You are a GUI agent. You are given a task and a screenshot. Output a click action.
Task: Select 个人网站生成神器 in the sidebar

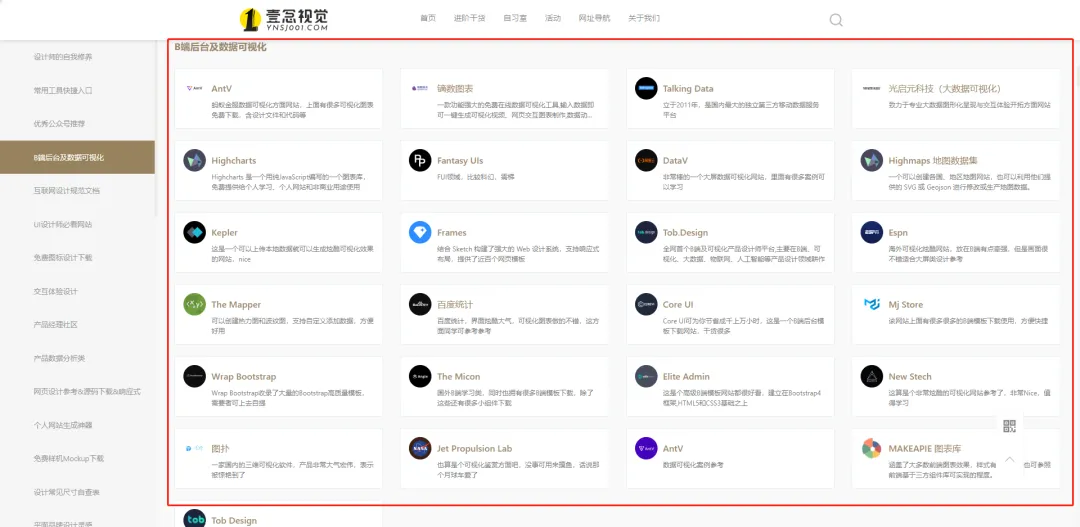(x=63, y=425)
